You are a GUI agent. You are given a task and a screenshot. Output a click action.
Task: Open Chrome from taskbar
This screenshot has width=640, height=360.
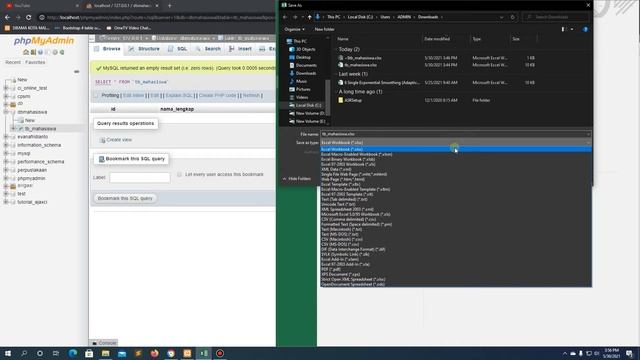click(171, 353)
